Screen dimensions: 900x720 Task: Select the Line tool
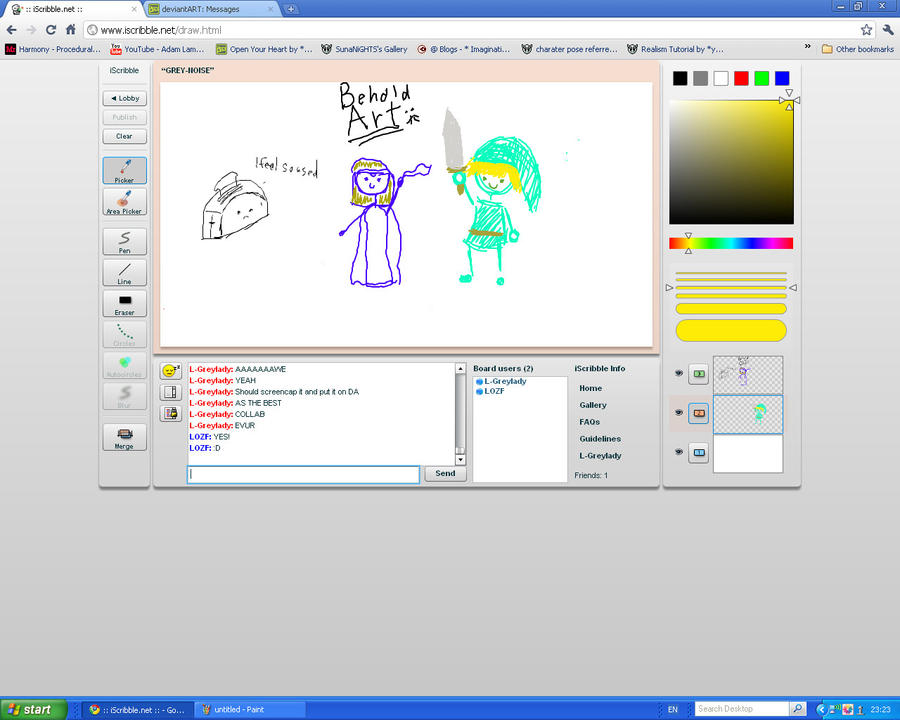click(x=124, y=272)
